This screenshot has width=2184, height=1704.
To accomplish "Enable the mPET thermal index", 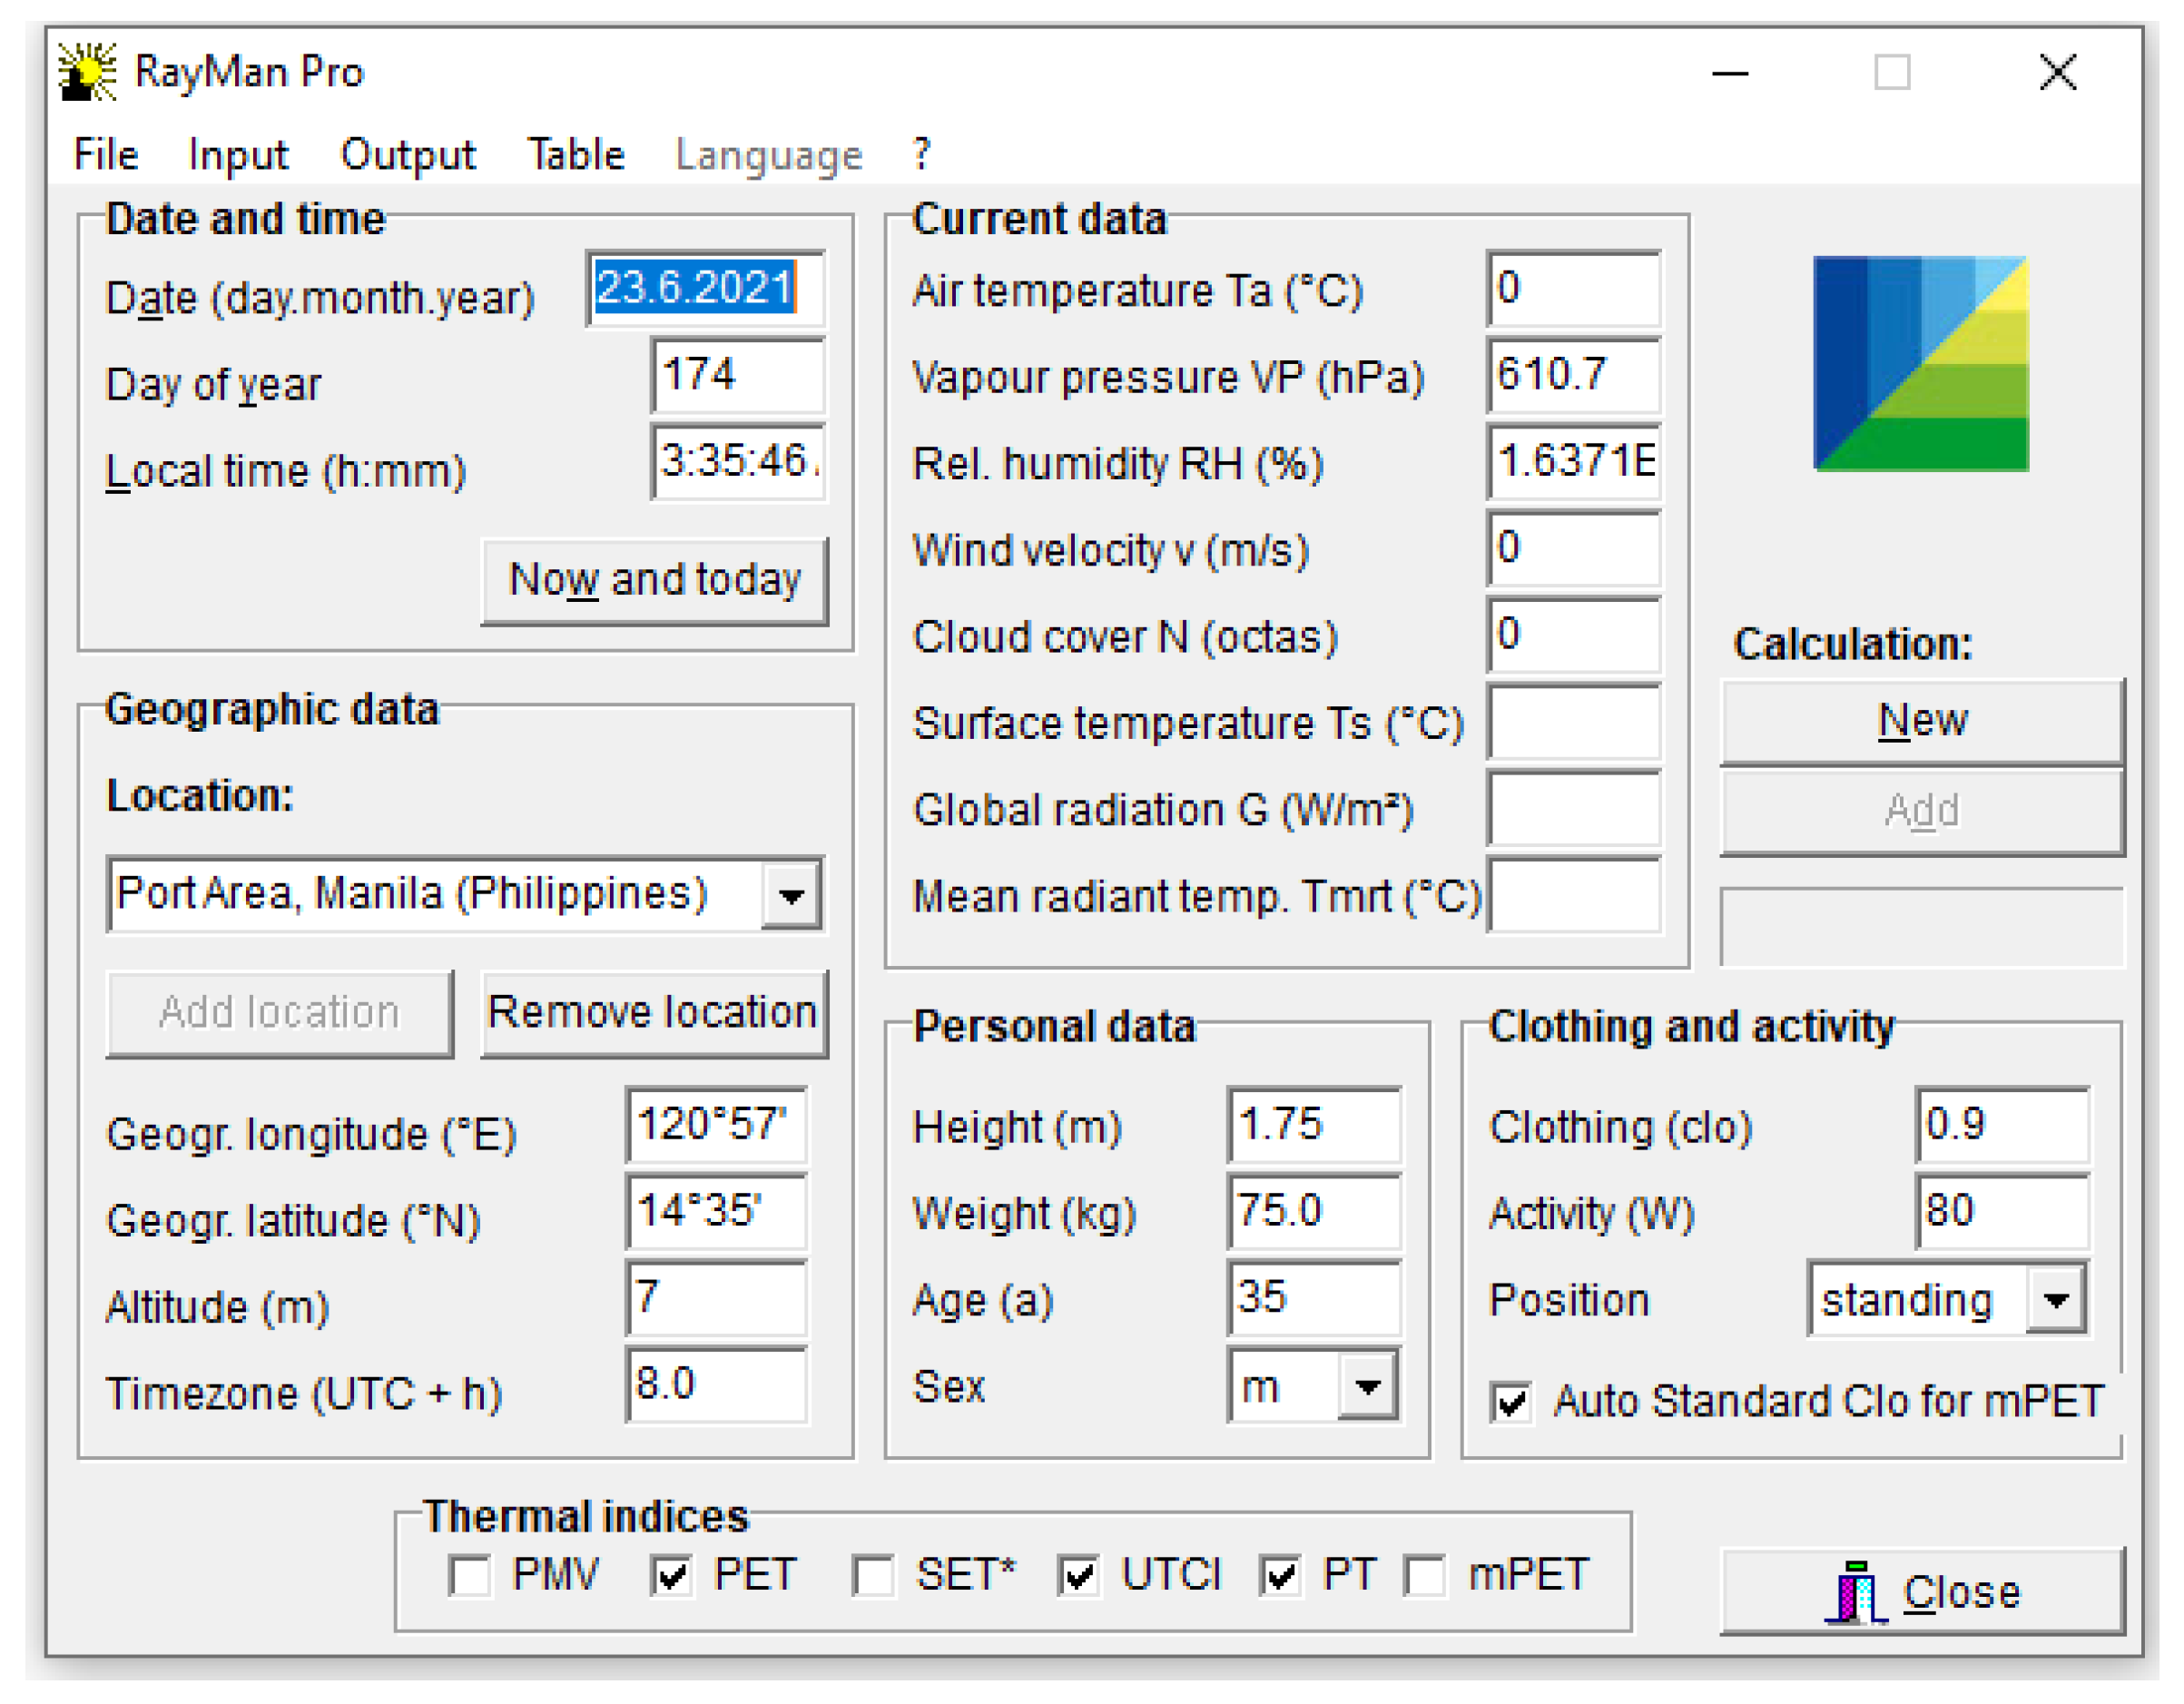I will pyautogui.click(x=1422, y=1574).
